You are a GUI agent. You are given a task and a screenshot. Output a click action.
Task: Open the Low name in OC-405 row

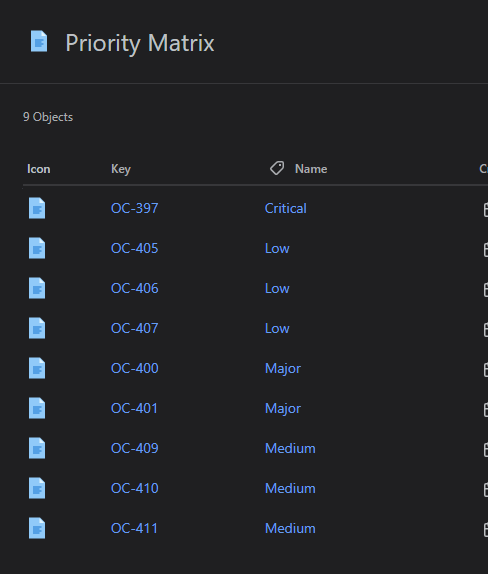pos(277,248)
